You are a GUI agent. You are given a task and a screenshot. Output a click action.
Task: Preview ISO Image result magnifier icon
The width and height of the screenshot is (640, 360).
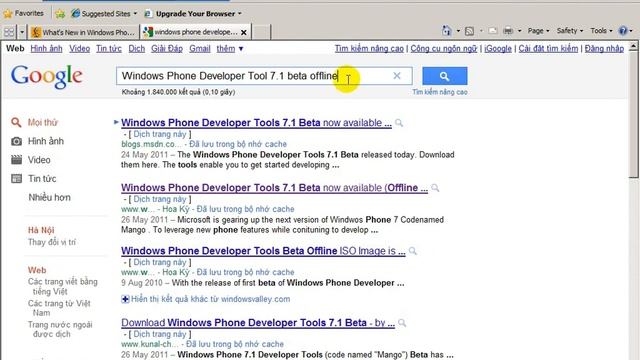point(413,251)
